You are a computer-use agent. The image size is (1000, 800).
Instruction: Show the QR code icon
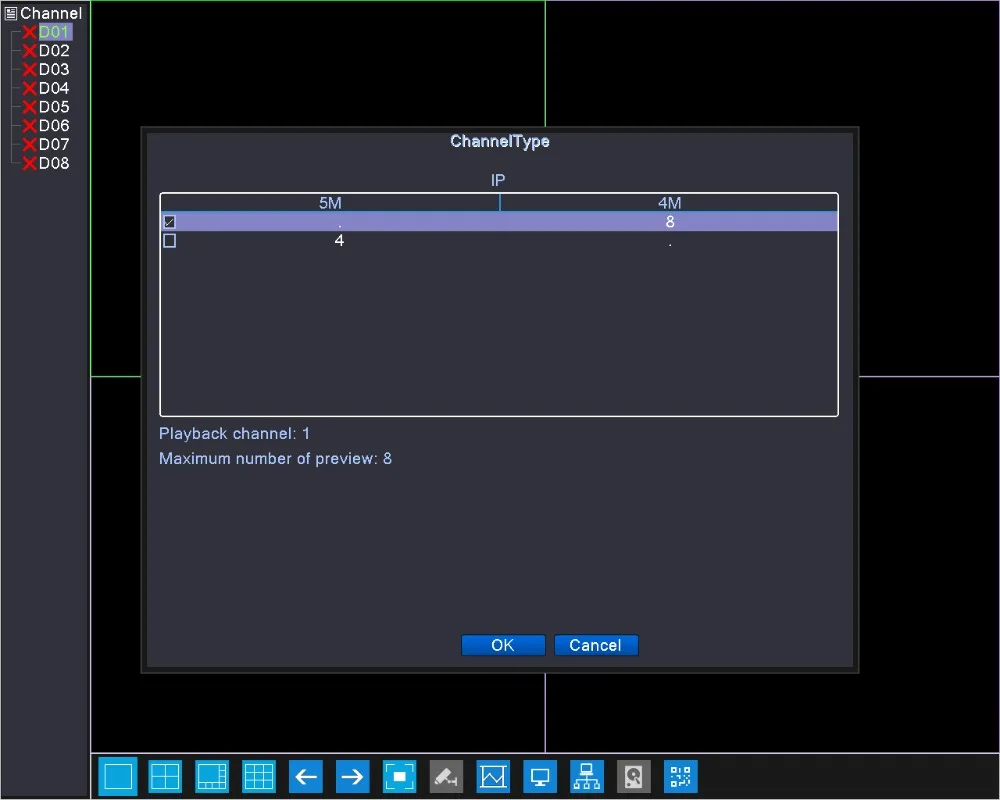pos(680,776)
